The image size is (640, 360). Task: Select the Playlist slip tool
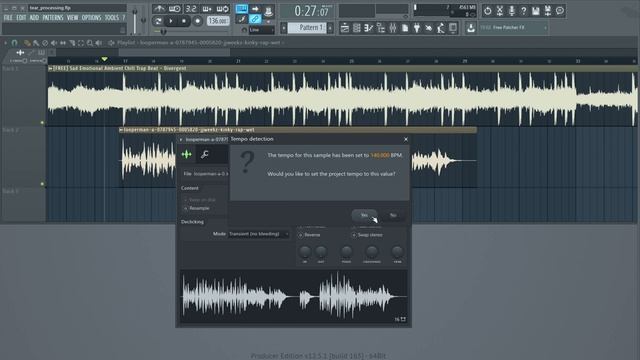(x=63, y=43)
